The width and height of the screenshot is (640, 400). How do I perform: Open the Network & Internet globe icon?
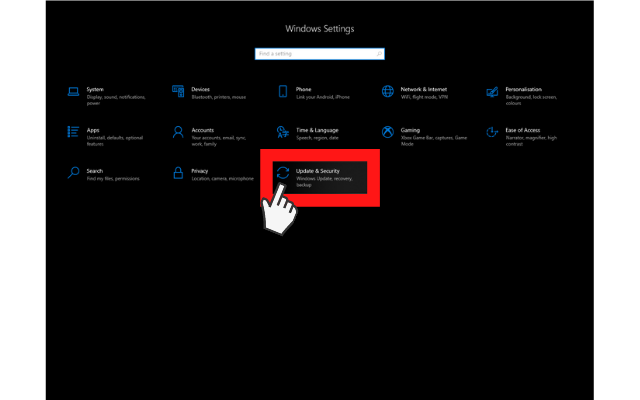(x=388, y=91)
